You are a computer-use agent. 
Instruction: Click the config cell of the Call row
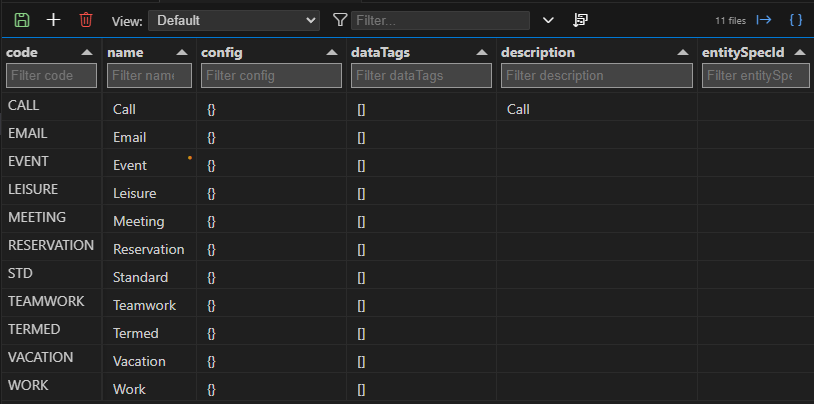[x=212, y=109]
